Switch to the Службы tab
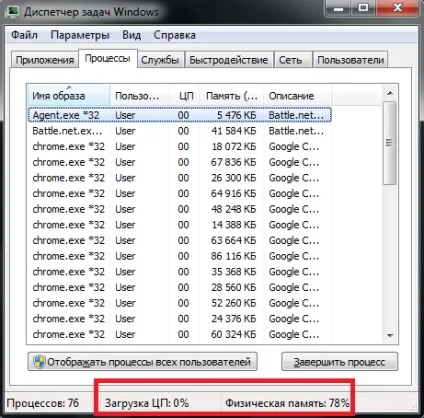 (x=160, y=60)
